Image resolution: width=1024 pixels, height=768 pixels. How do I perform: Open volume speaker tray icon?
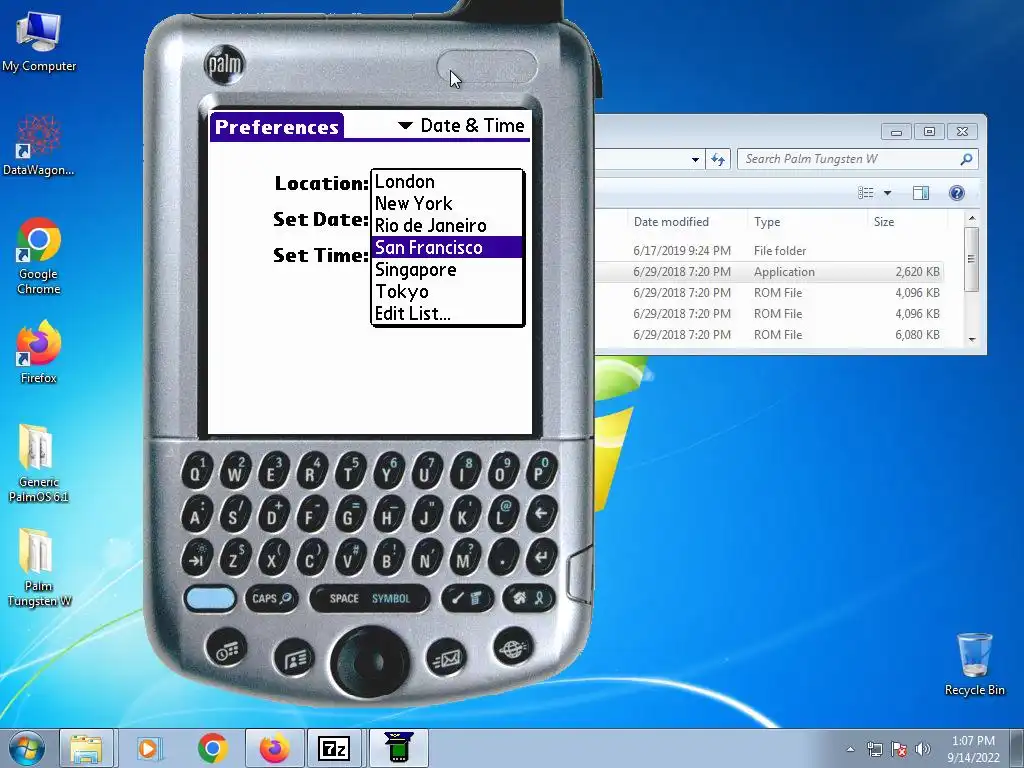pyautogui.click(x=923, y=749)
